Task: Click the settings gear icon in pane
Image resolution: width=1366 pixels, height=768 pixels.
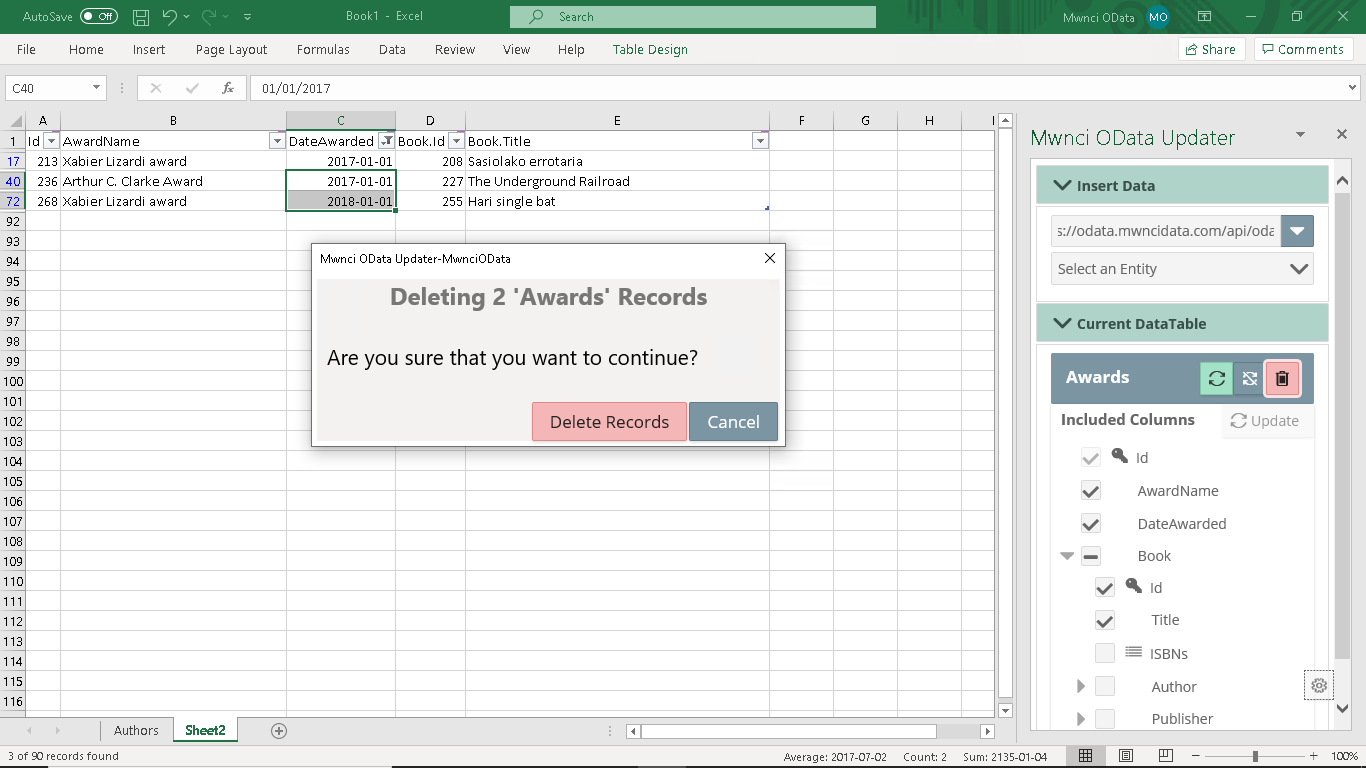Action: pos(1319,686)
